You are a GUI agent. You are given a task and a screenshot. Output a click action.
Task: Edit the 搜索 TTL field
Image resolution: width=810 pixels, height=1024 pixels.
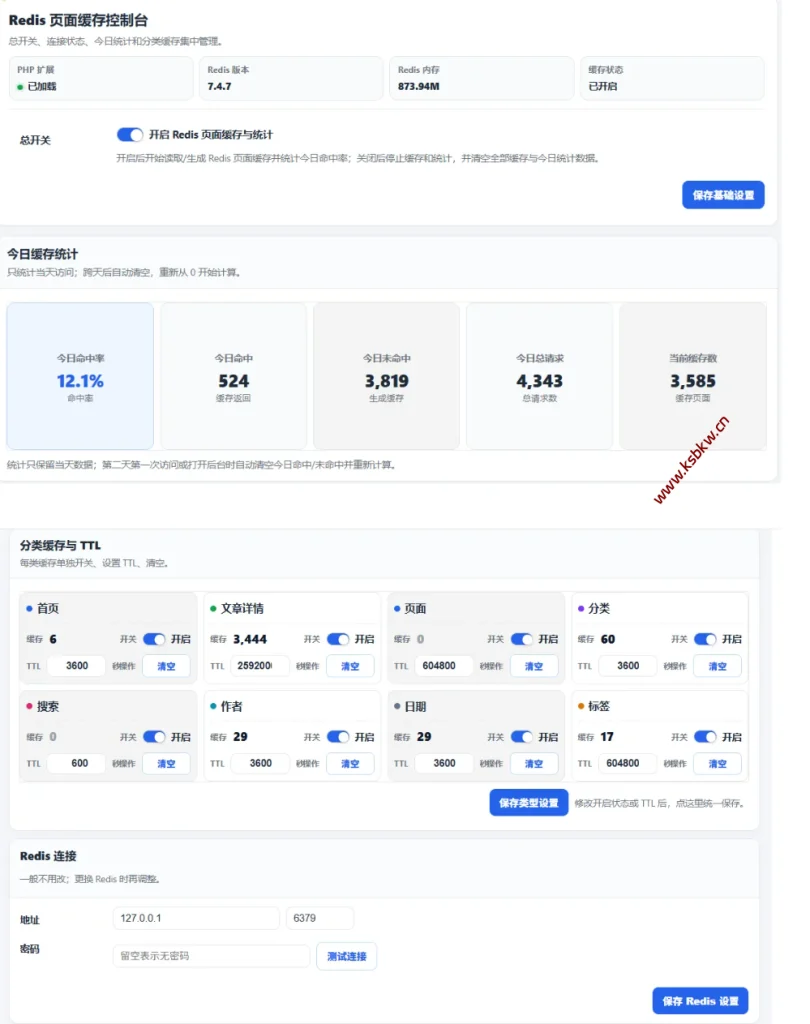coord(76,763)
